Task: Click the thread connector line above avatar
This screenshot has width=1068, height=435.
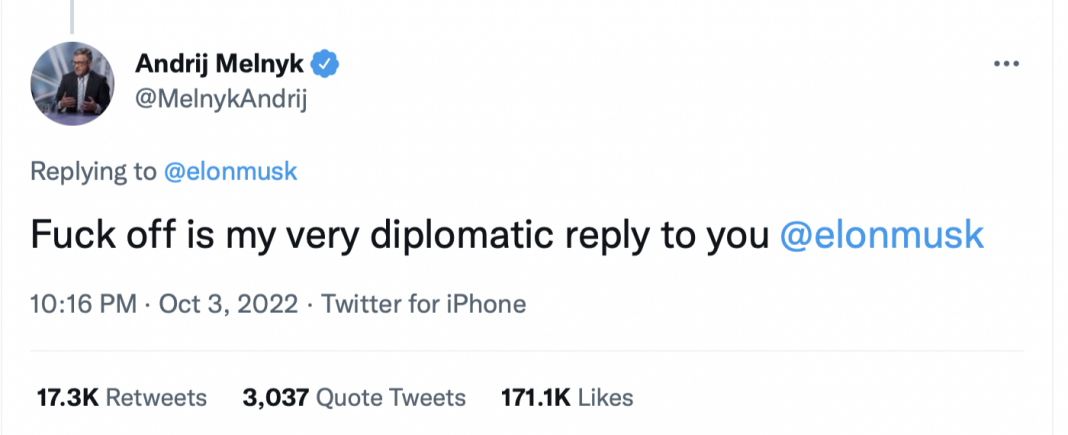Action: click(x=71, y=12)
